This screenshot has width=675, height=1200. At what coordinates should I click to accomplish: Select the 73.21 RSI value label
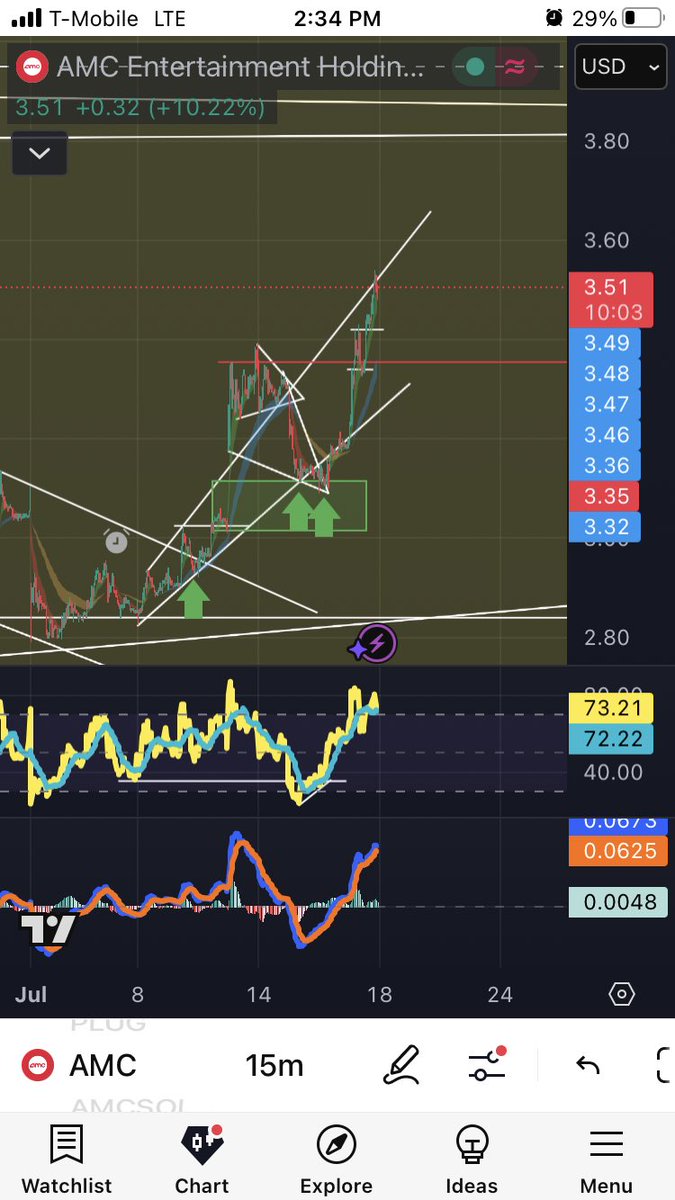pos(610,709)
